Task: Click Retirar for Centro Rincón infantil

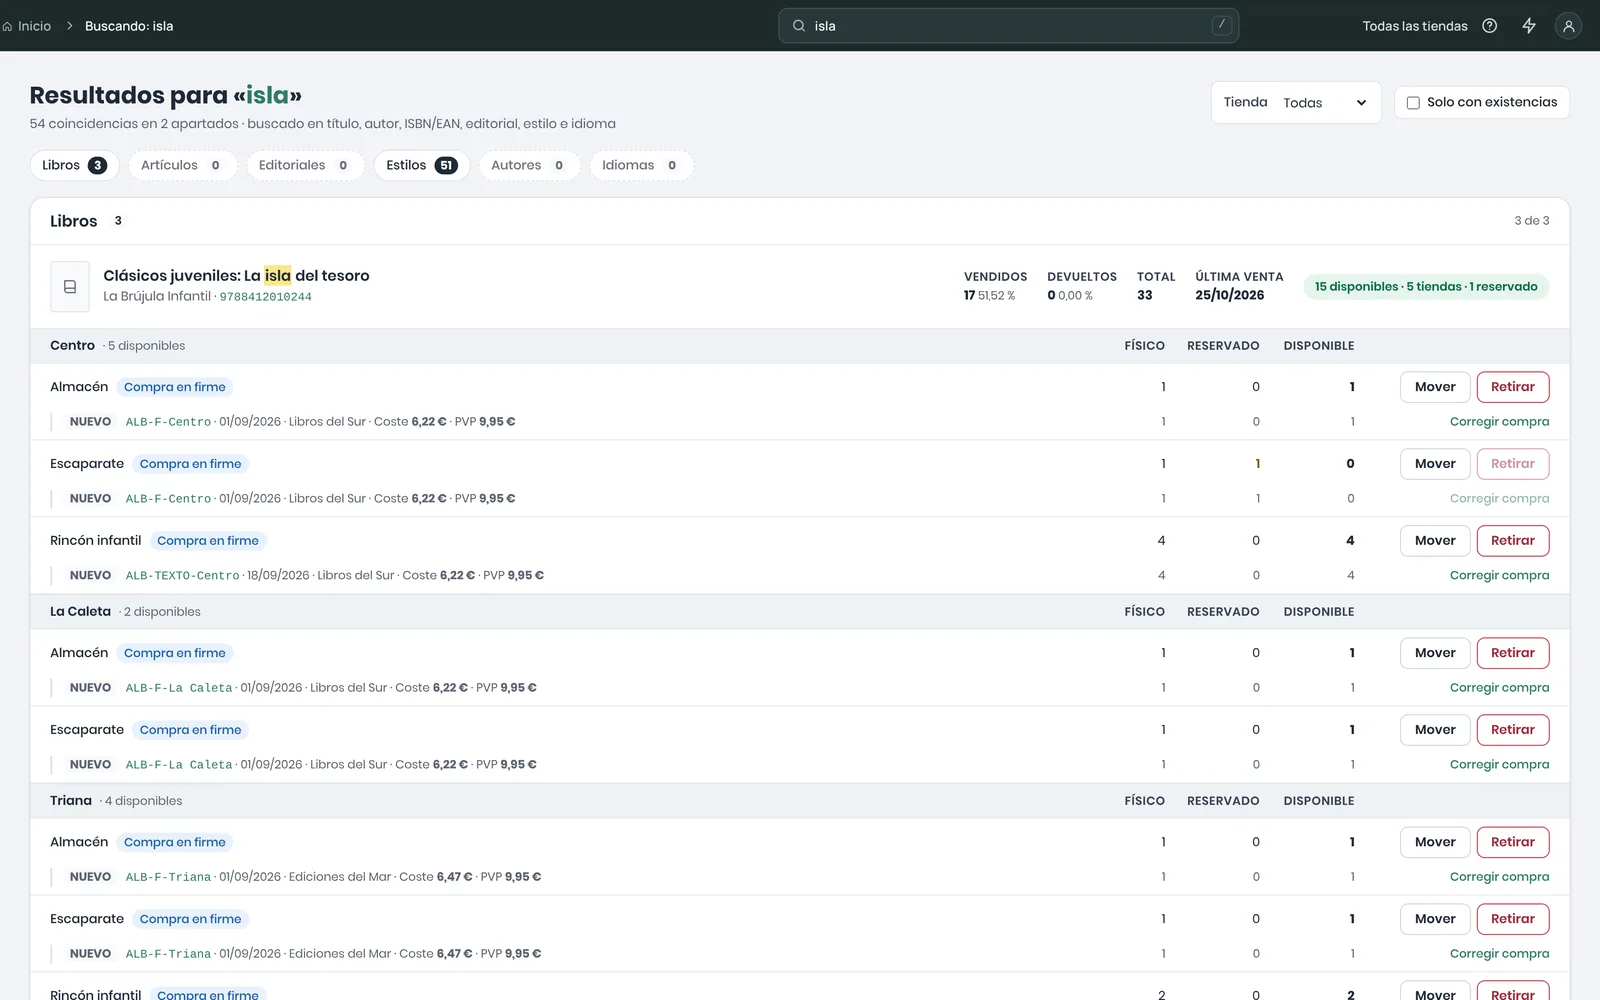Action: (x=1512, y=541)
